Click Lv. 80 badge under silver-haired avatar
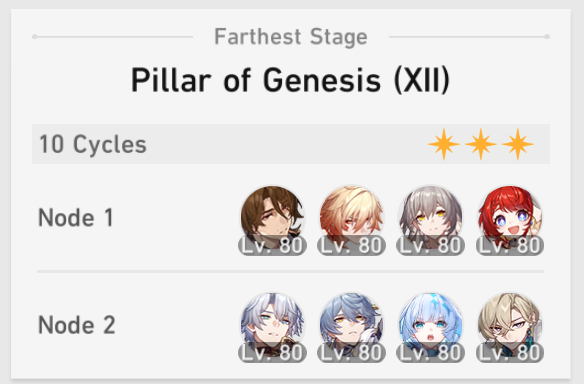The width and height of the screenshot is (584, 384). click(x=273, y=353)
